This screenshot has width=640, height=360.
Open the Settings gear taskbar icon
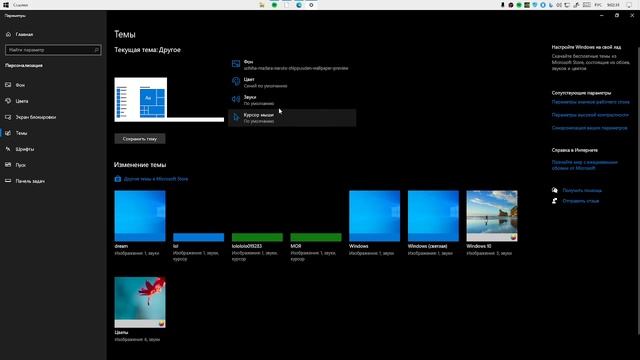point(311,5)
